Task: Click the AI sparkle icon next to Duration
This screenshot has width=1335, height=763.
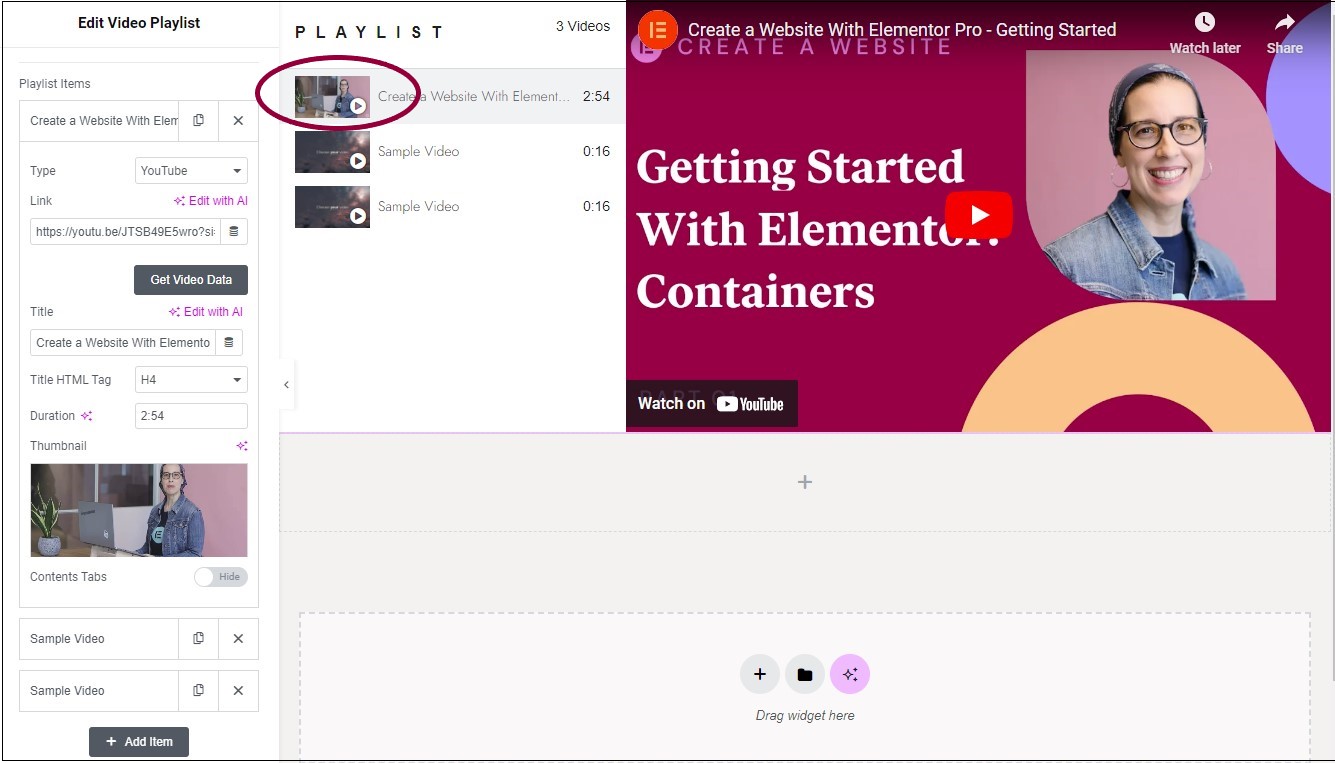Action: pos(87,416)
